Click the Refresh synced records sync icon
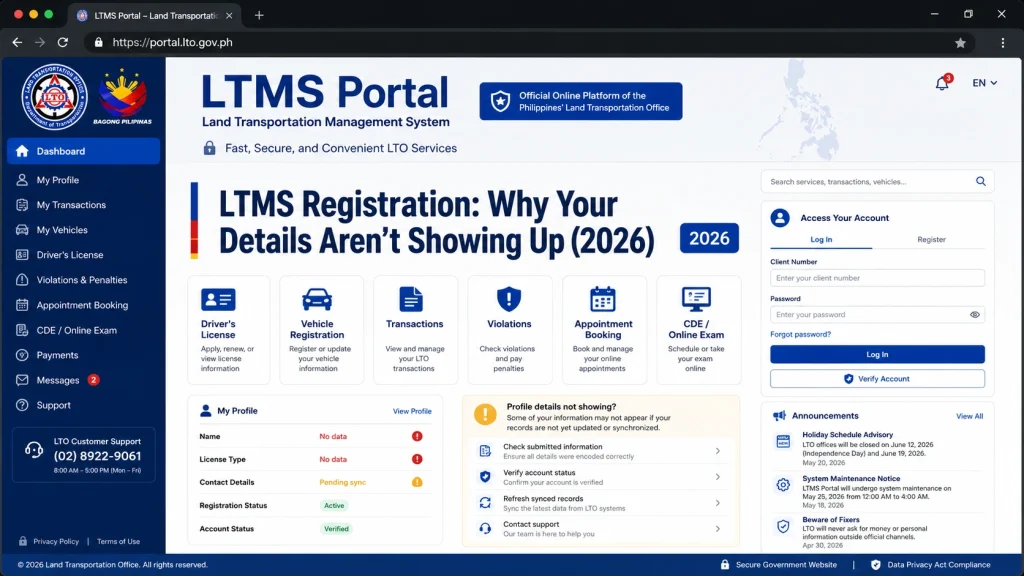Image resolution: width=1024 pixels, height=576 pixels. point(485,503)
